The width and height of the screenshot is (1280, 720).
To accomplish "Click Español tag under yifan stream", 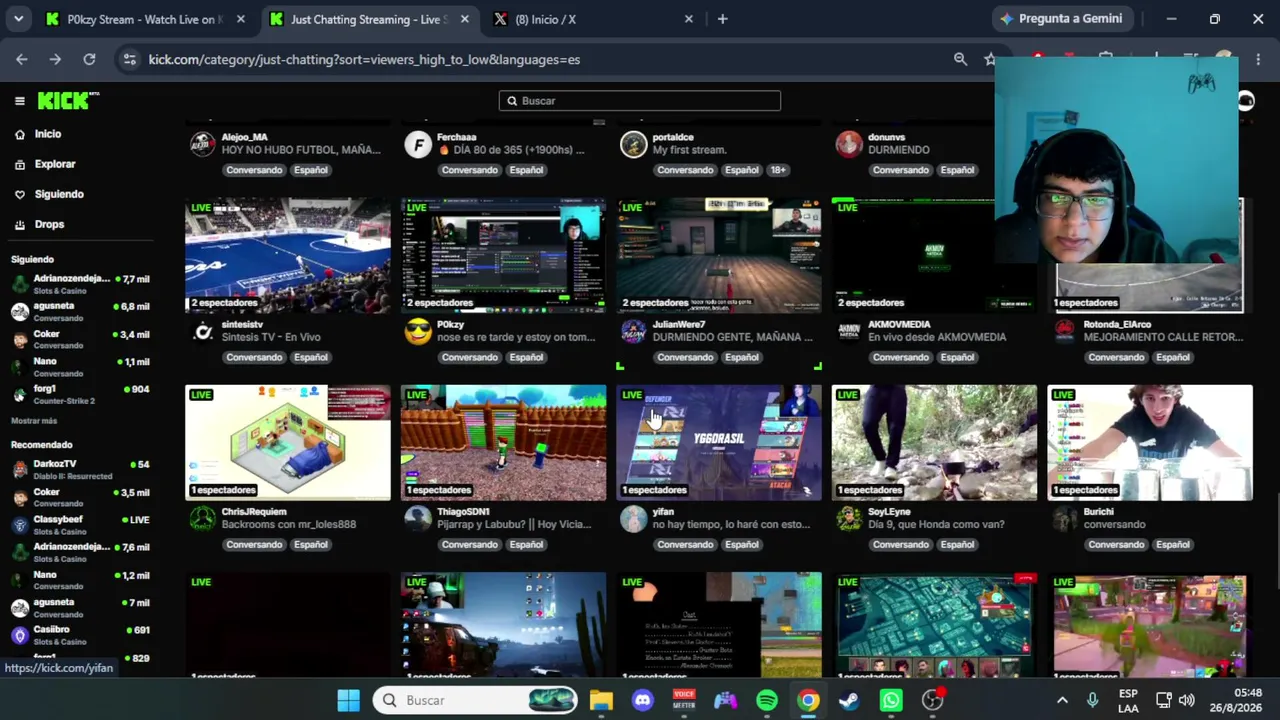I will click(x=742, y=545).
